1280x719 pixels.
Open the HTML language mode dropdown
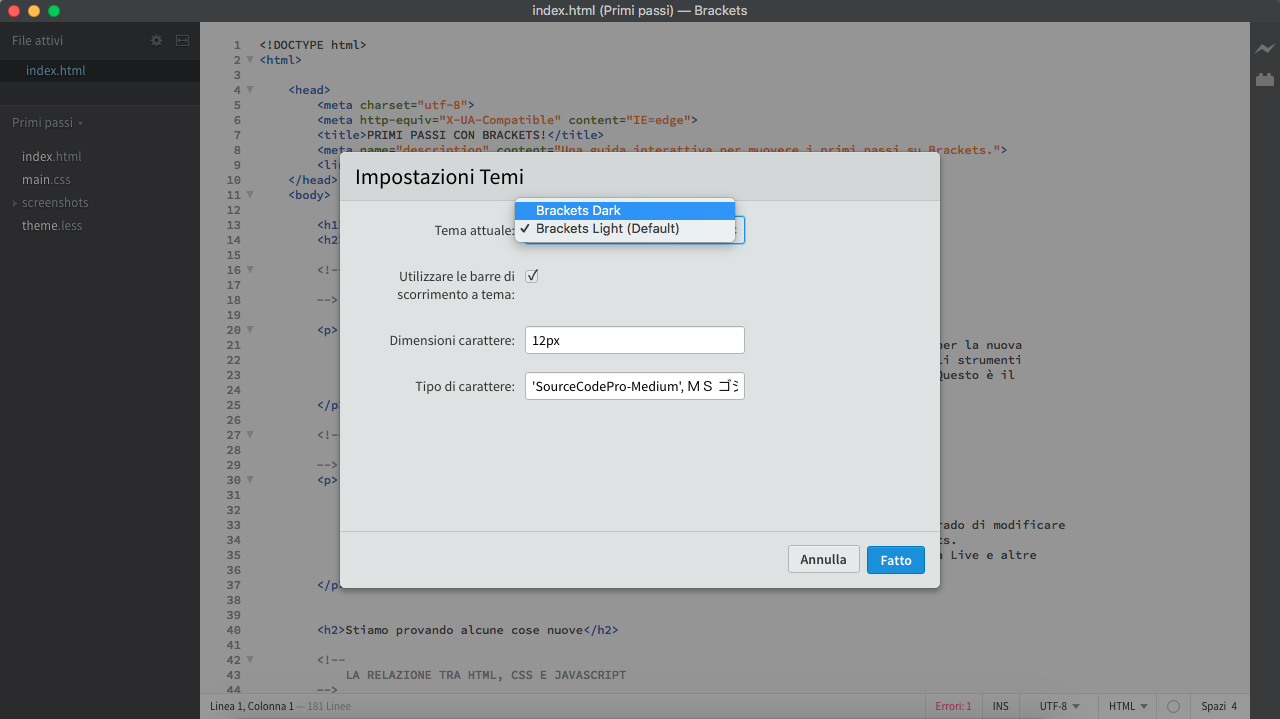[1127, 706]
